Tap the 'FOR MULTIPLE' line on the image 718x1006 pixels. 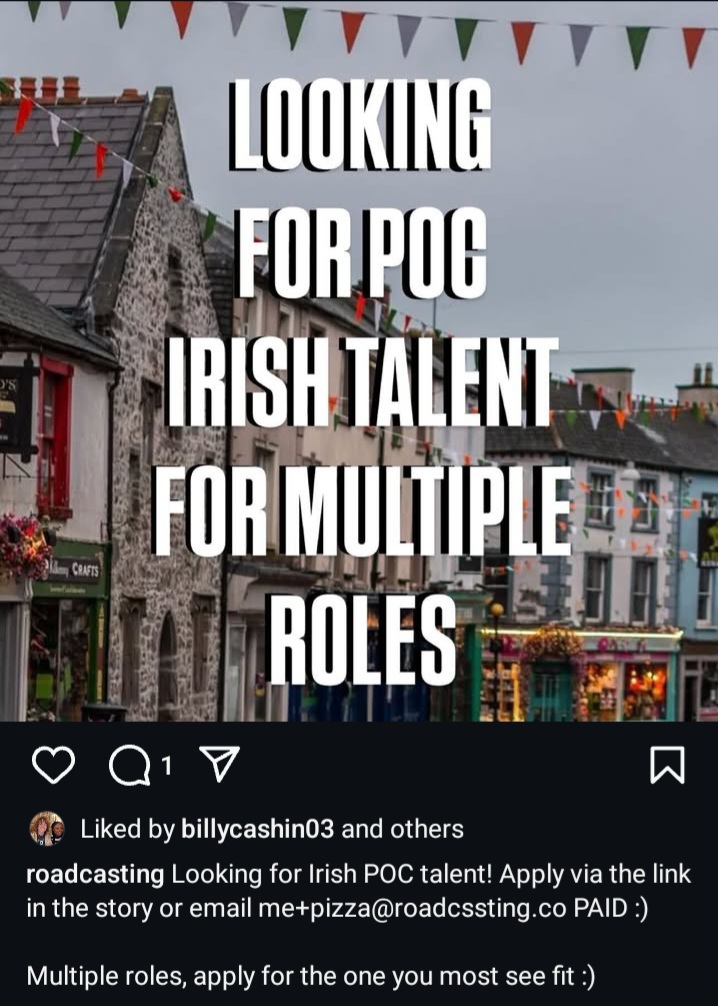[362, 511]
